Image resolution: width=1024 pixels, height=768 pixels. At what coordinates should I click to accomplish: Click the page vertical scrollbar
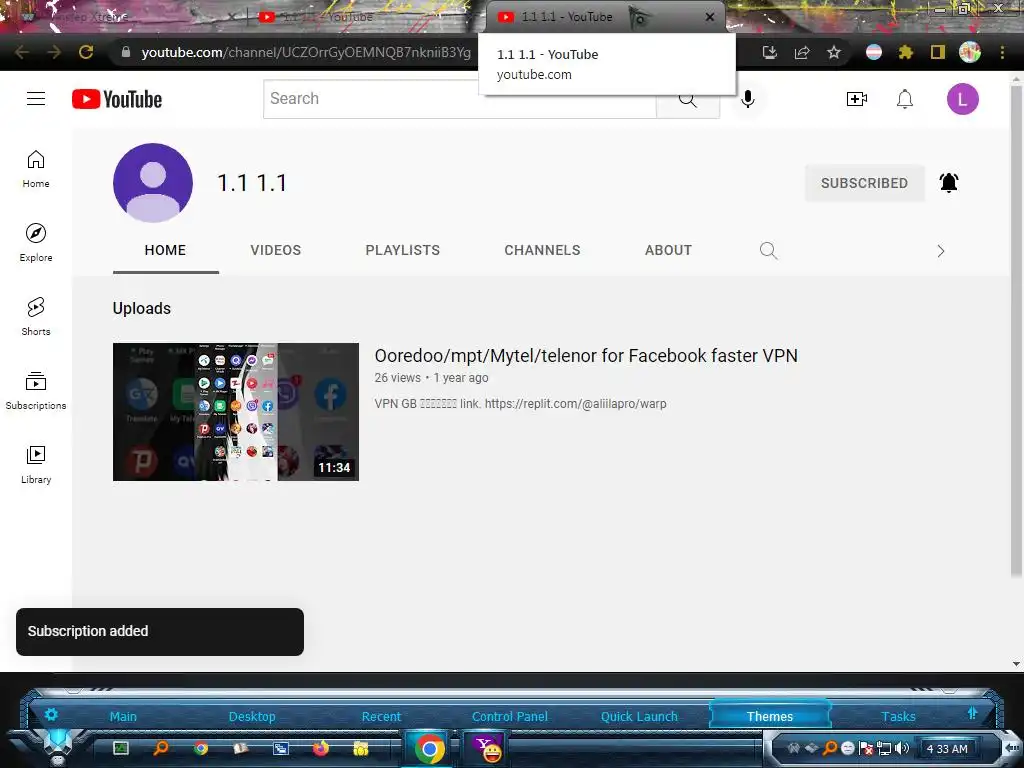coord(1016,330)
